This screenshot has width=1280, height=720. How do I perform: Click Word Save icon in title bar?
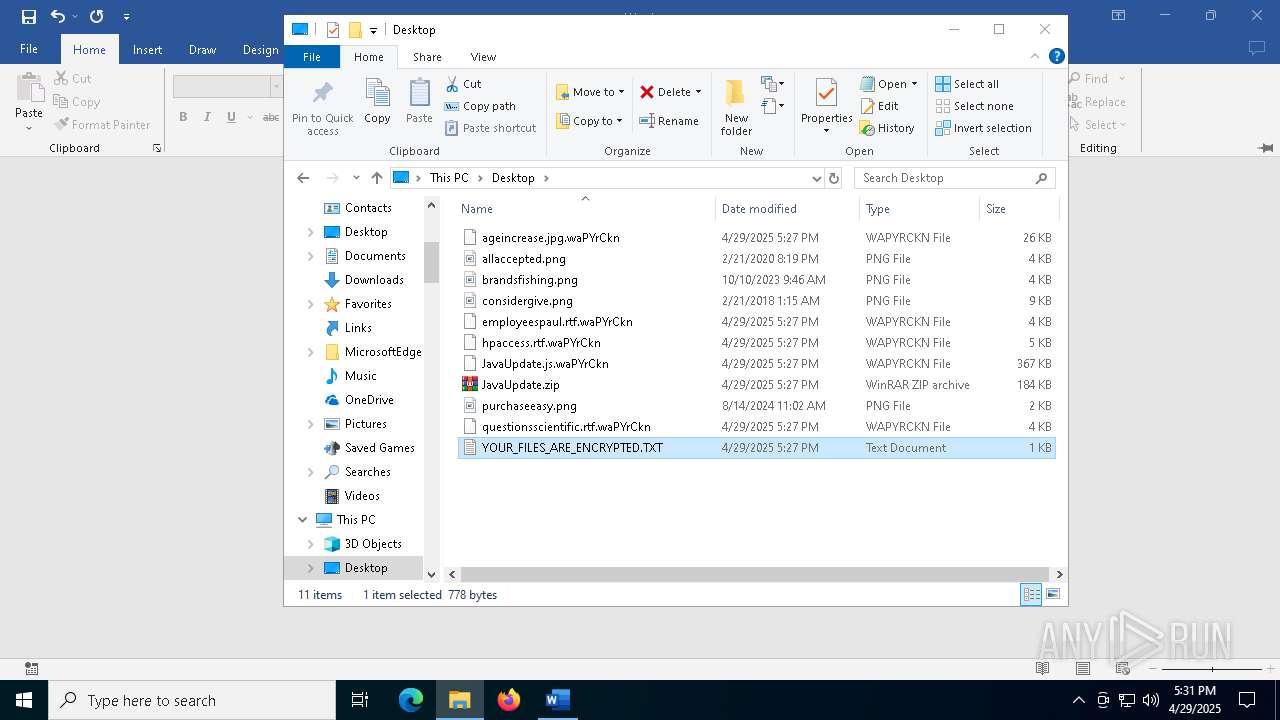(x=29, y=16)
